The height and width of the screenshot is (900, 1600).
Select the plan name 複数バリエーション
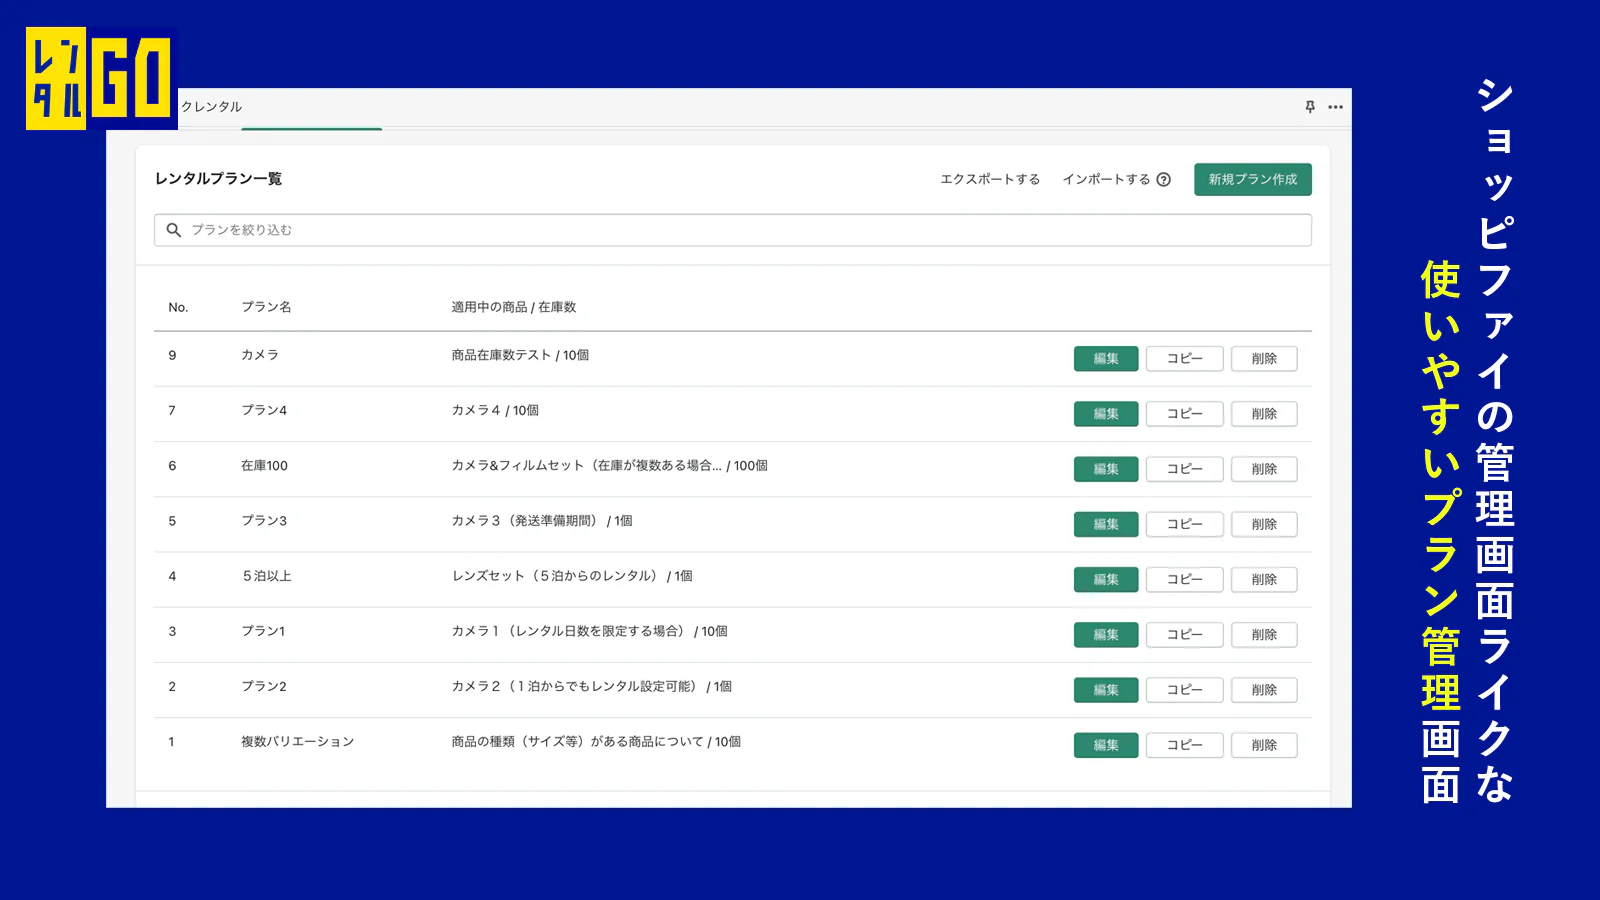pos(297,742)
